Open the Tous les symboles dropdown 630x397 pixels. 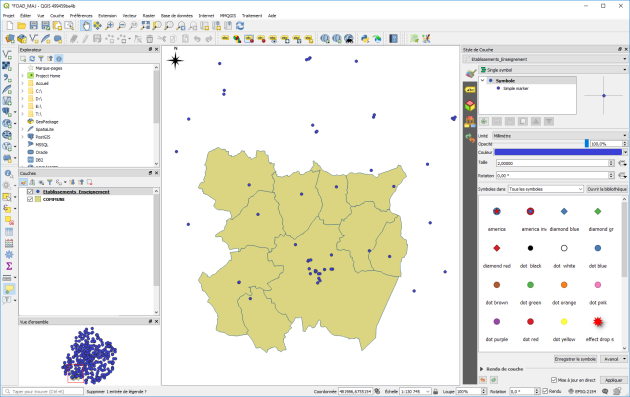(546, 189)
